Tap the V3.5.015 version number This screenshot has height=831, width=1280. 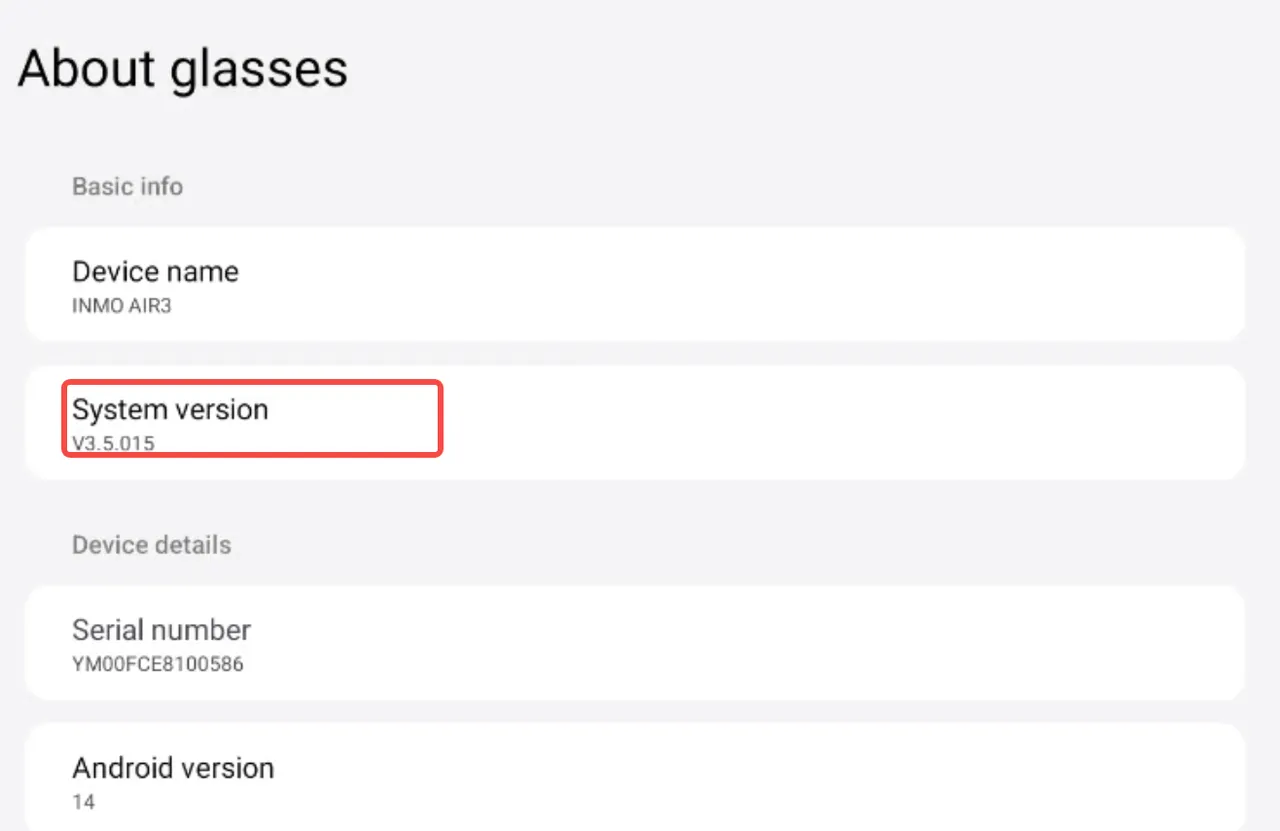click(x=113, y=443)
